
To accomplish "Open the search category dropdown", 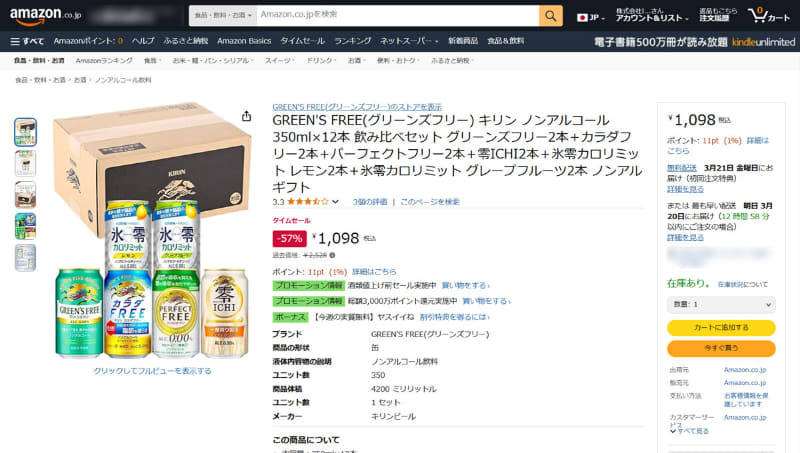I will [x=223, y=16].
